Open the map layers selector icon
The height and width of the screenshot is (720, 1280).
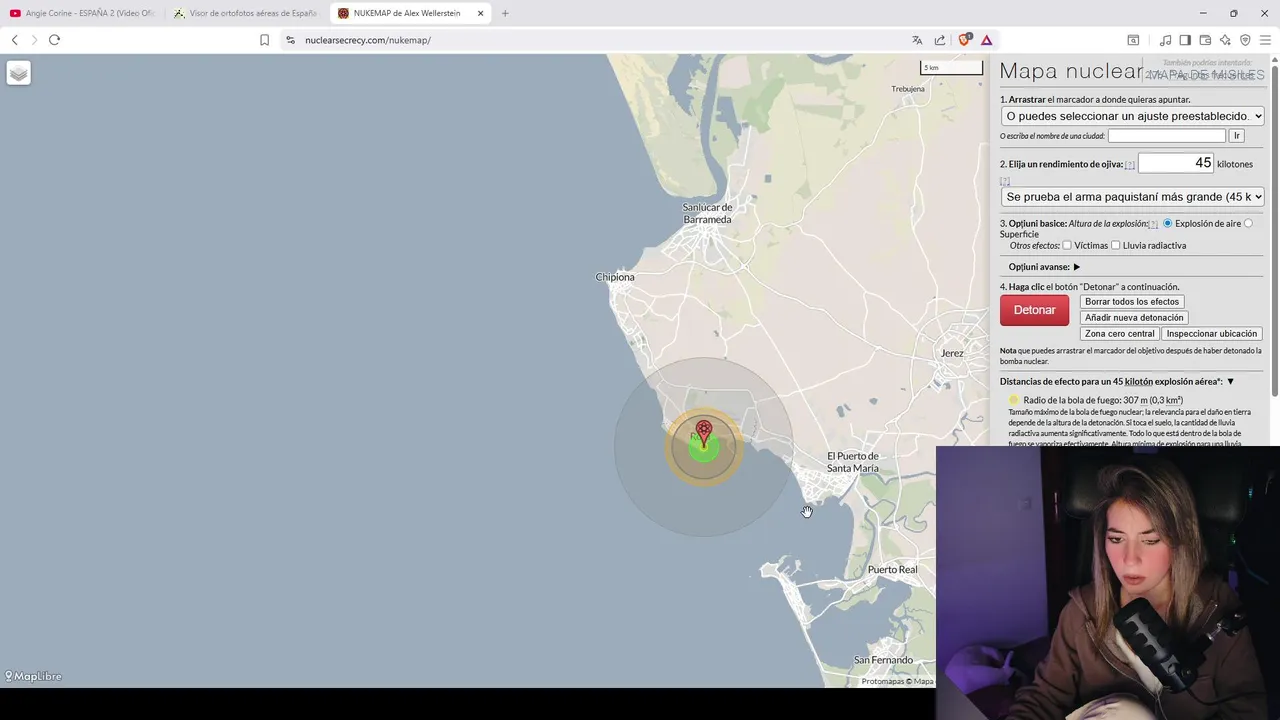coord(19,73)
